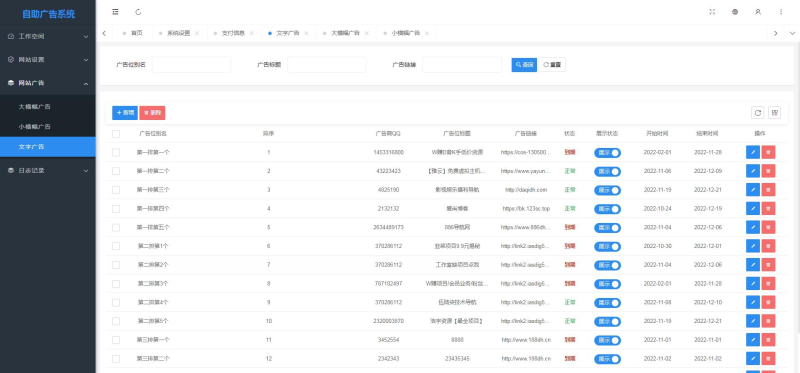Close the 支付信息 tab
This screenshot has width=800, height=373.
[252, 33]
